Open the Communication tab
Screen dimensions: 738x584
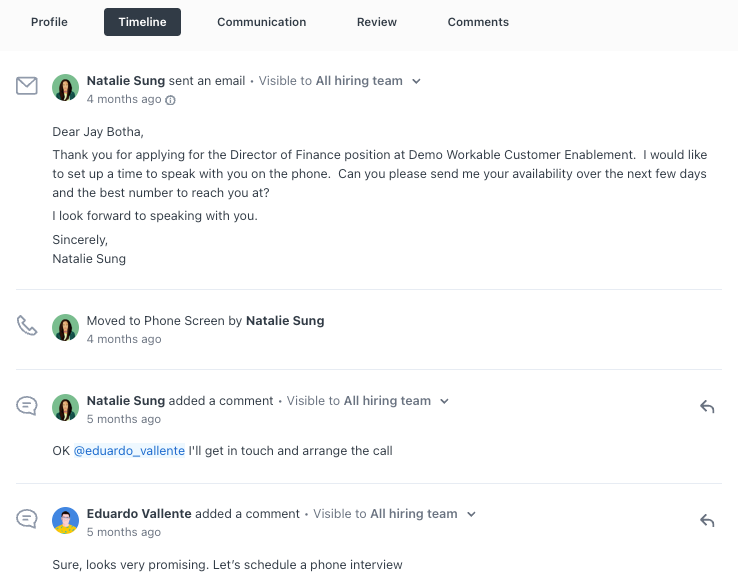tap(262, 22)
